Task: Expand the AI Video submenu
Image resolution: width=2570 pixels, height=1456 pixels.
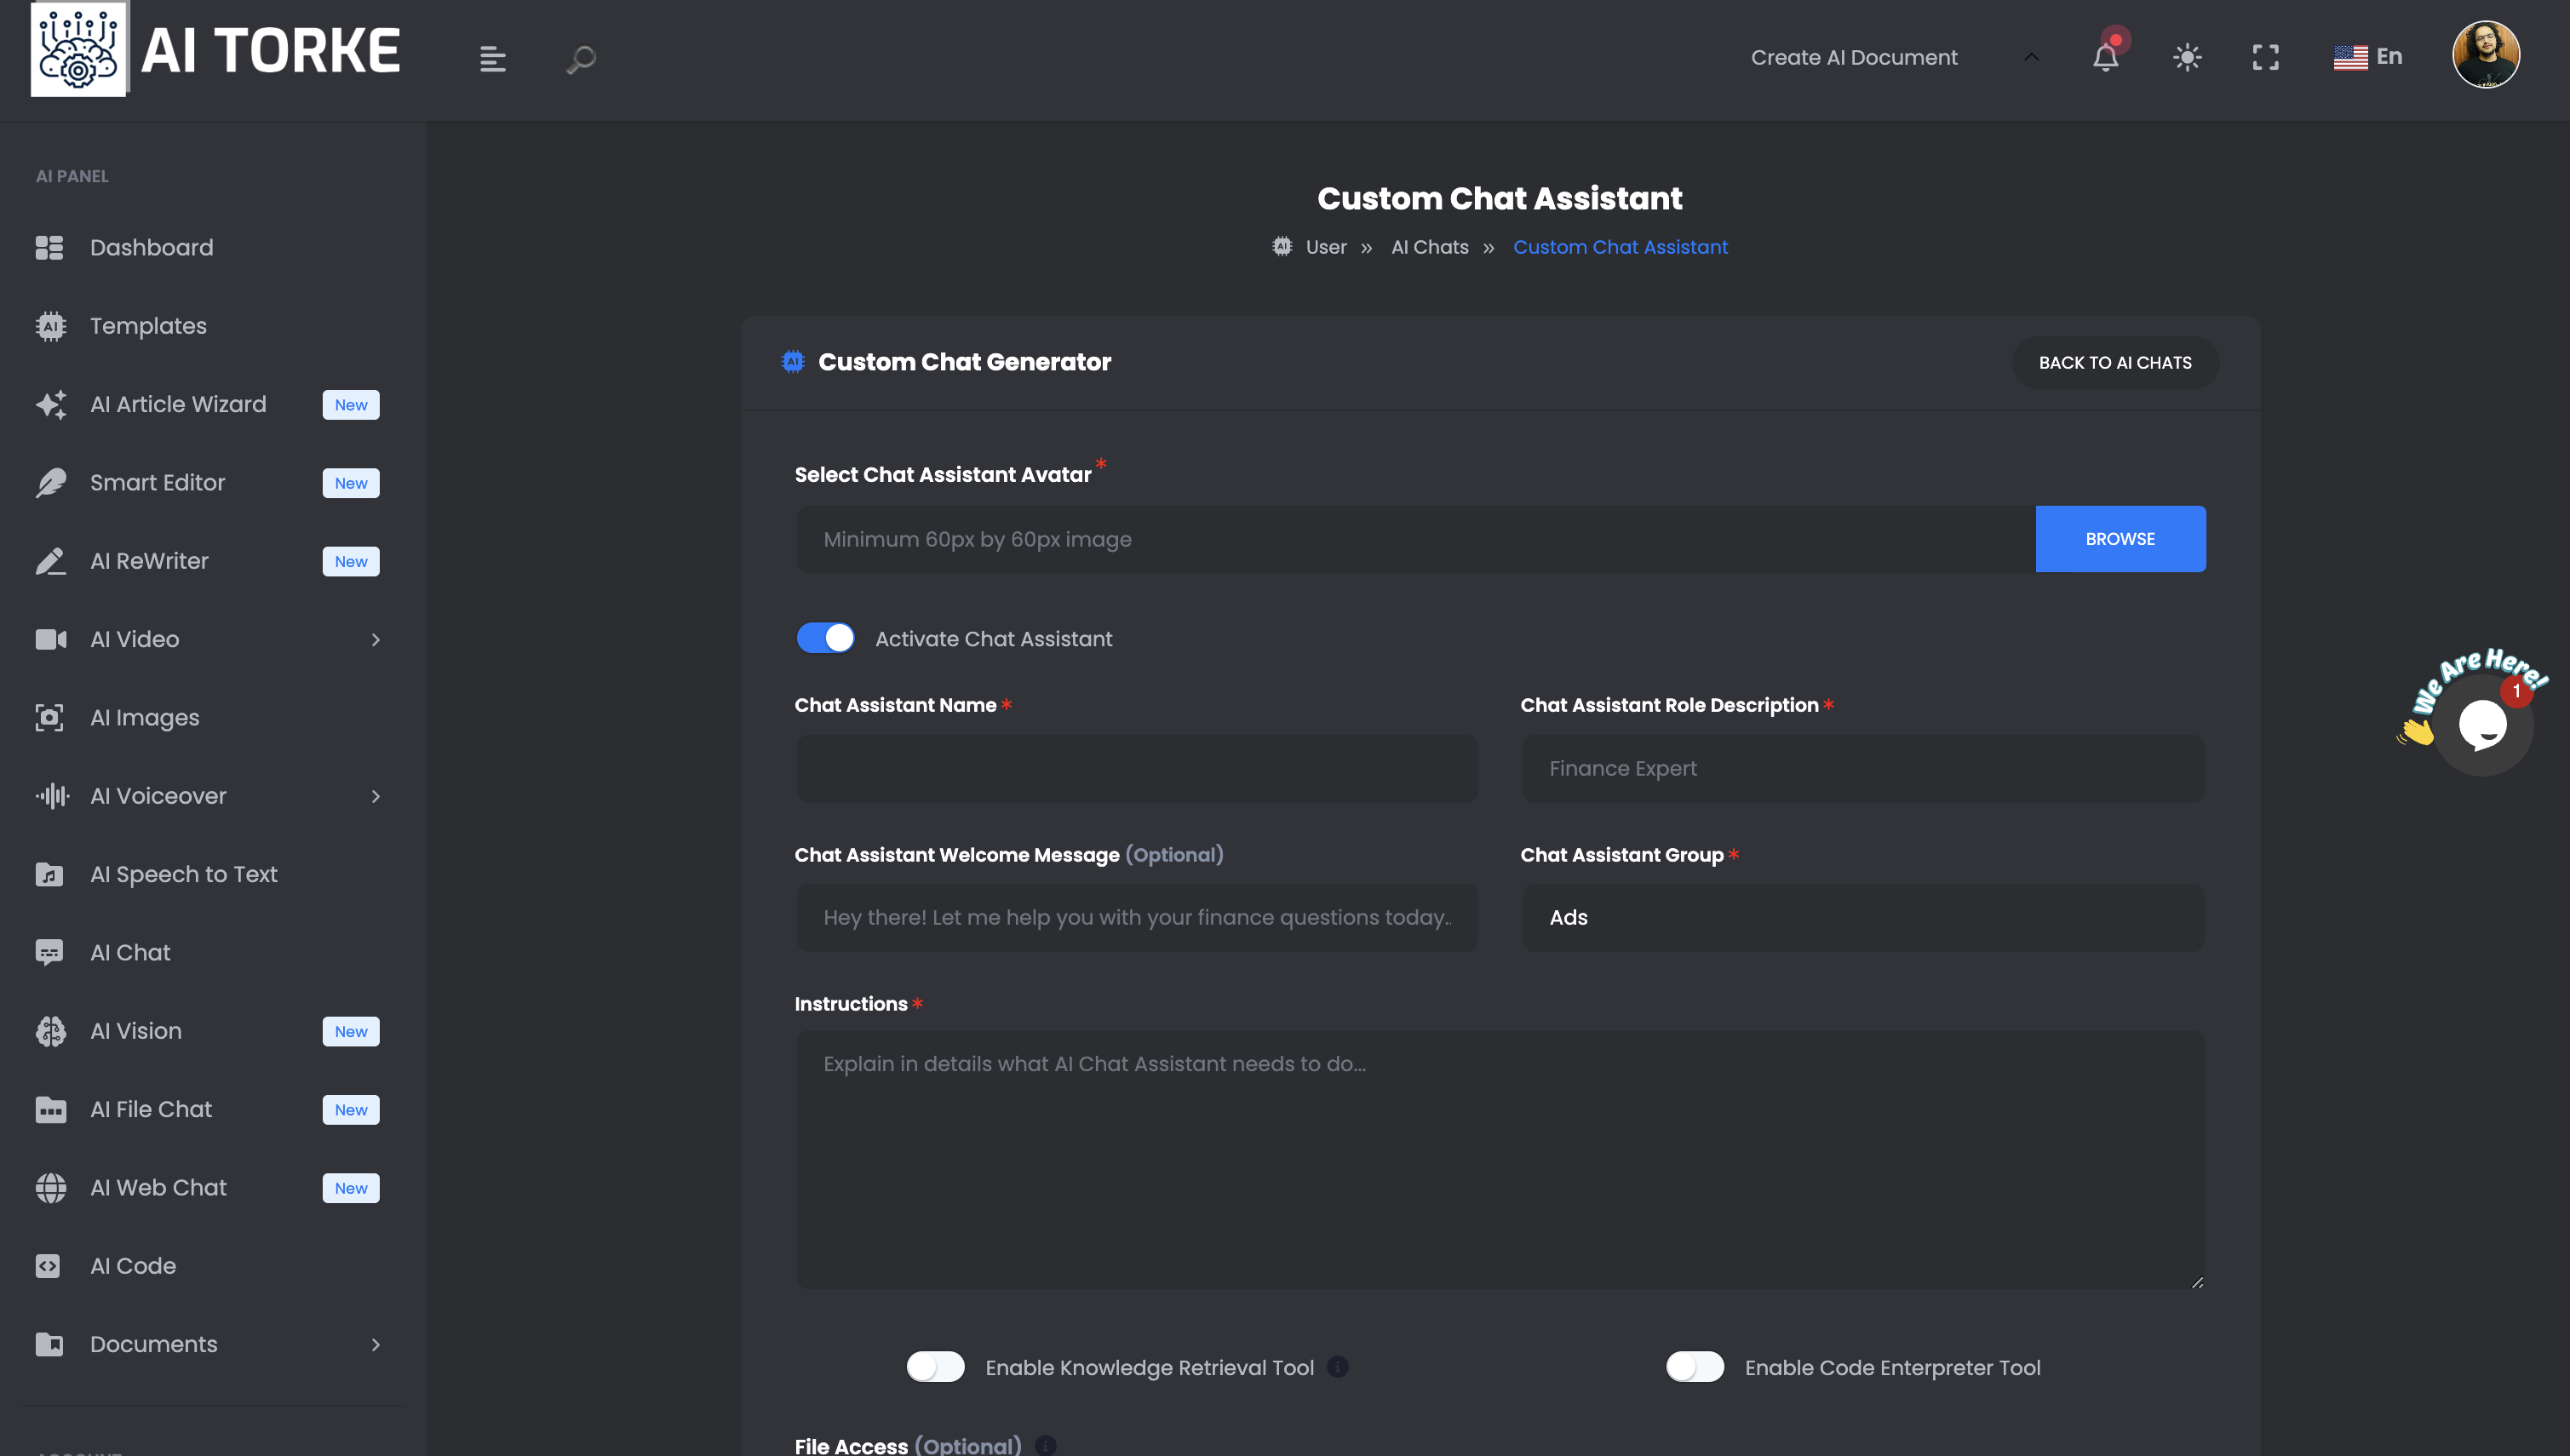Action: [376, 639]
